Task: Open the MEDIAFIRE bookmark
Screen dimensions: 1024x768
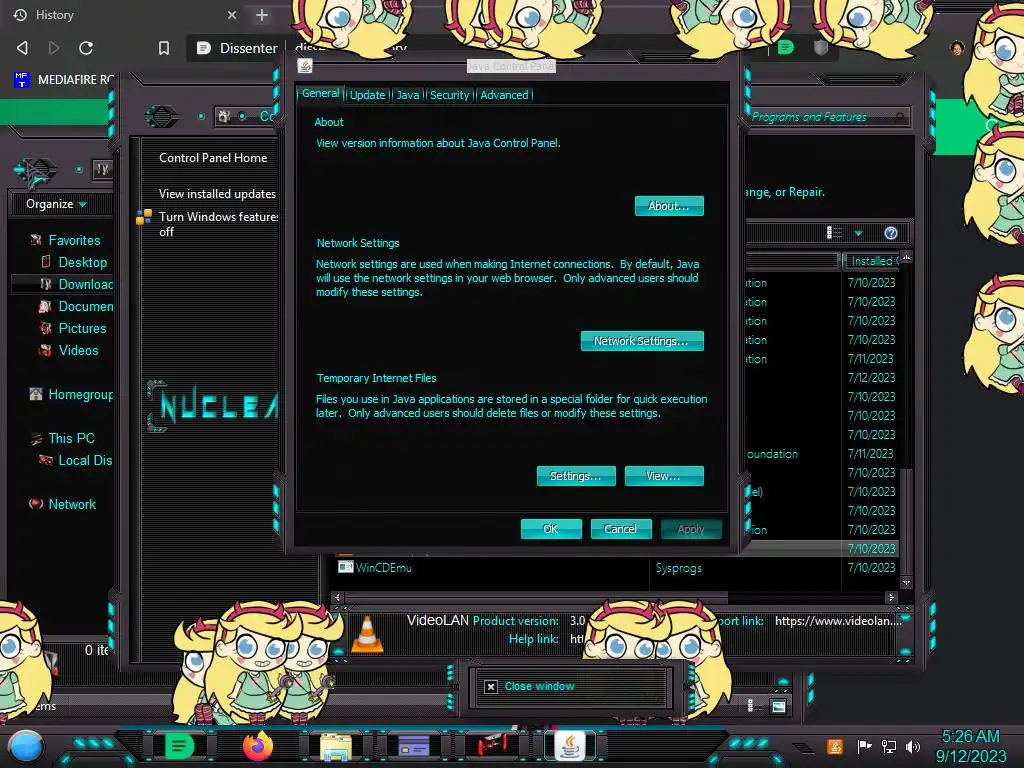Action: pos(64,80)
